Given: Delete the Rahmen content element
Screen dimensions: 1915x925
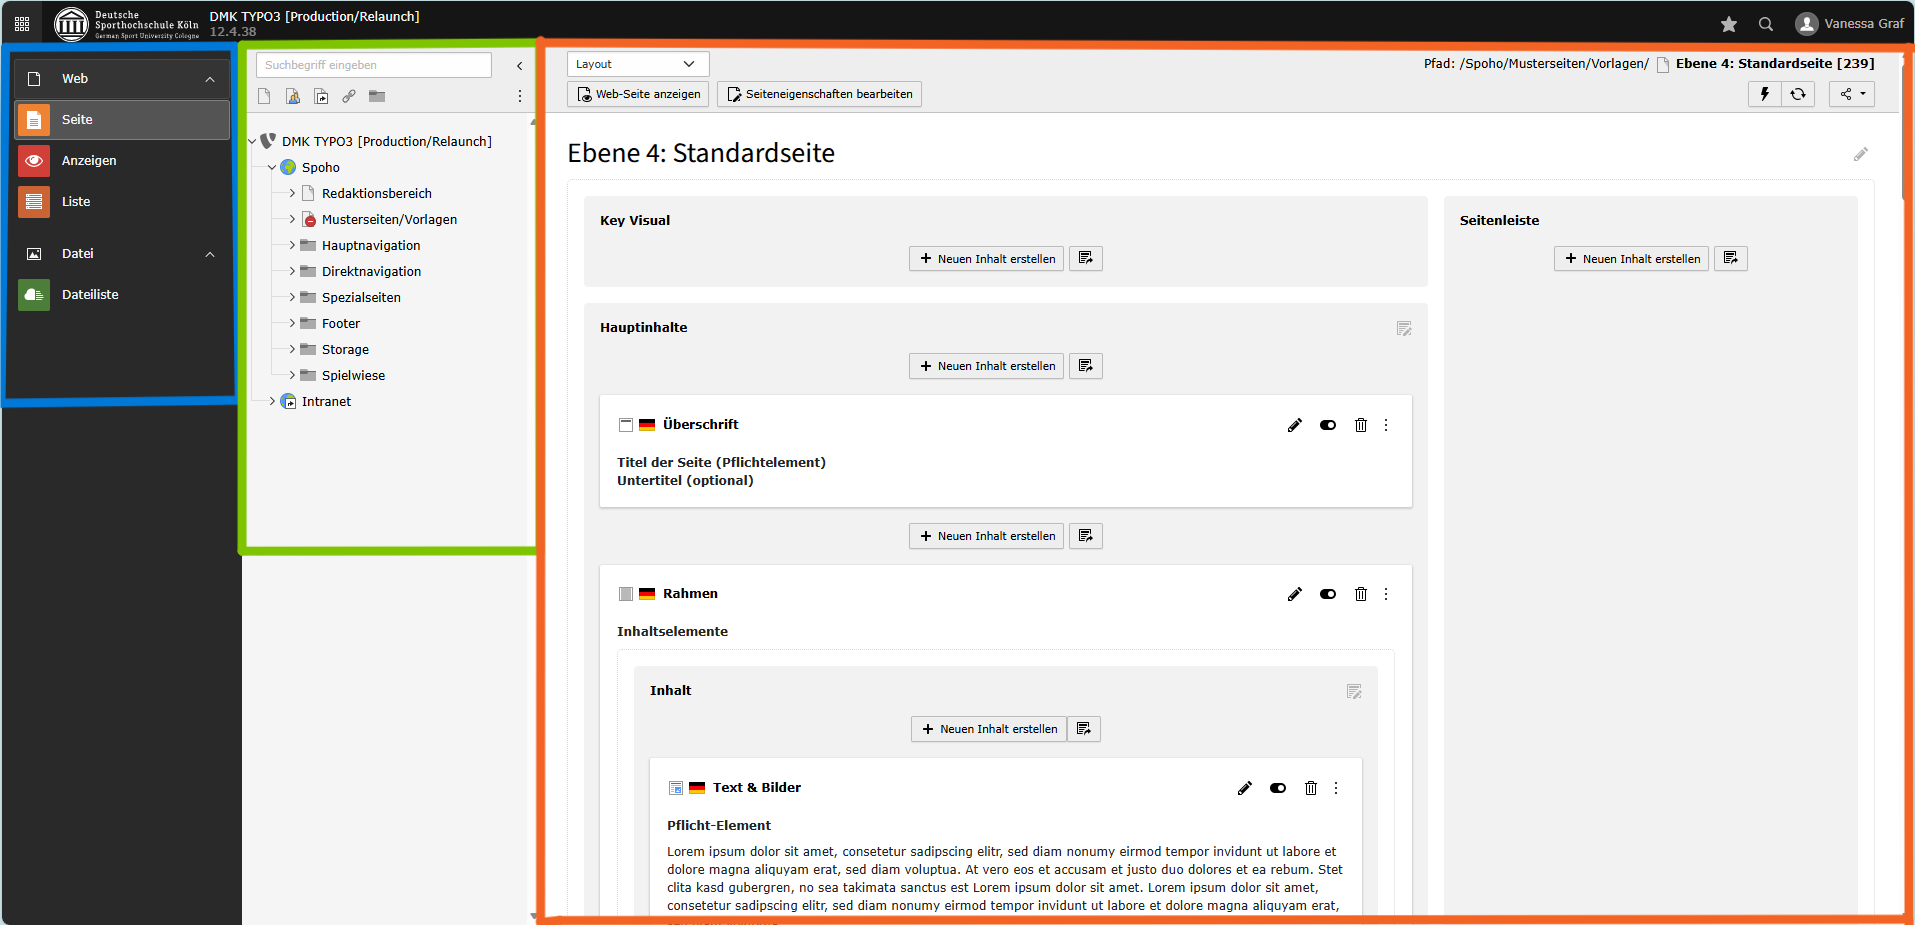Looking at the screenshot, I should point(1361,594).
